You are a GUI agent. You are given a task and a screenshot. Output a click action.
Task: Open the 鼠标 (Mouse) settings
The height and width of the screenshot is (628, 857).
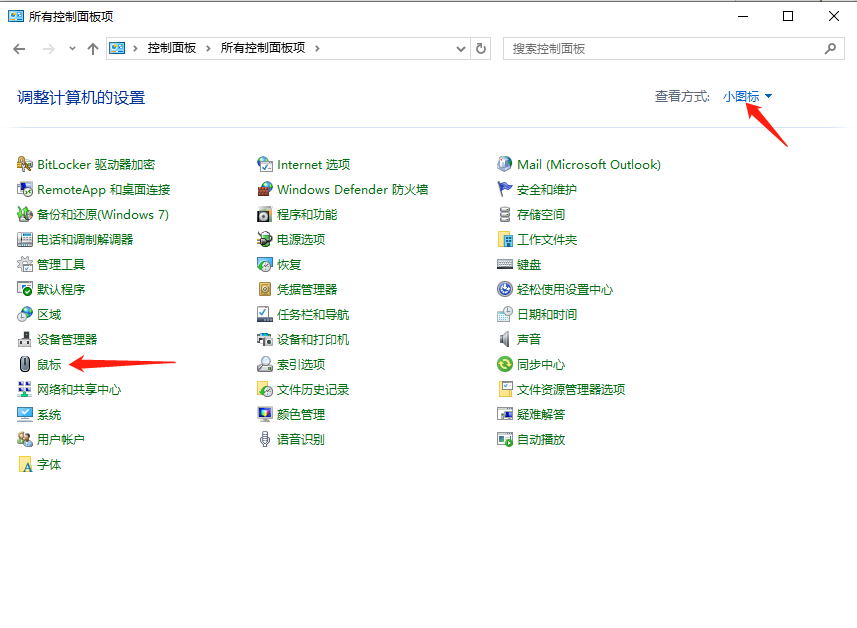click(44, 363)
